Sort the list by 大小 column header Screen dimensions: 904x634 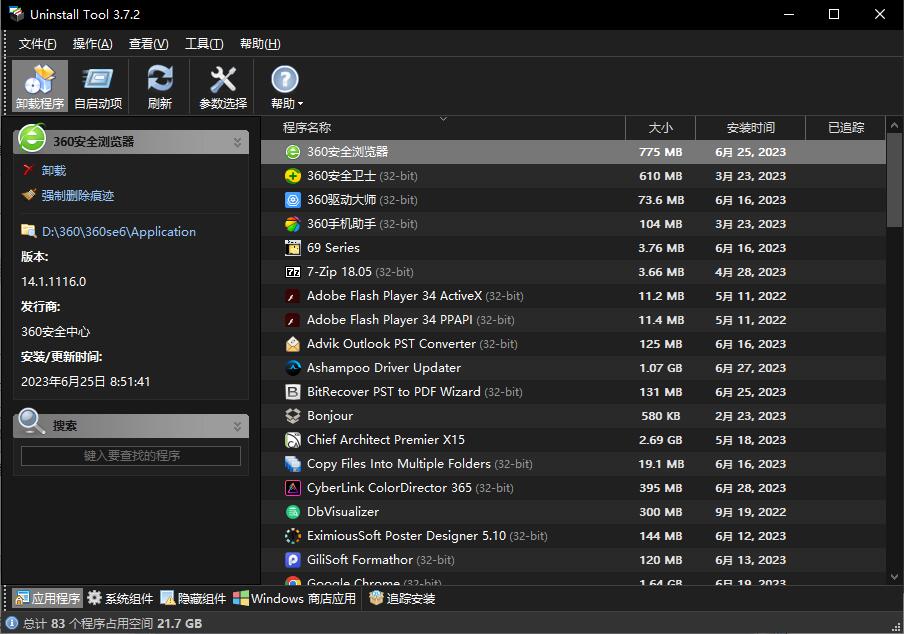[x=660, y=128]
